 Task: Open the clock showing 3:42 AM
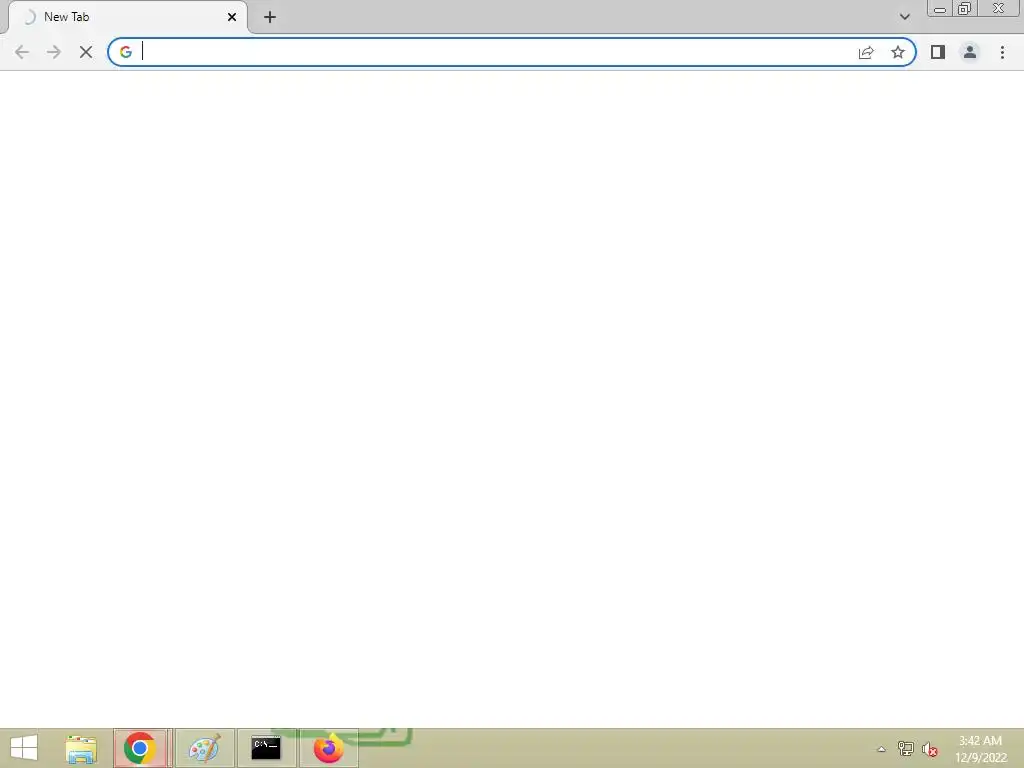click(x=980, y=749)
